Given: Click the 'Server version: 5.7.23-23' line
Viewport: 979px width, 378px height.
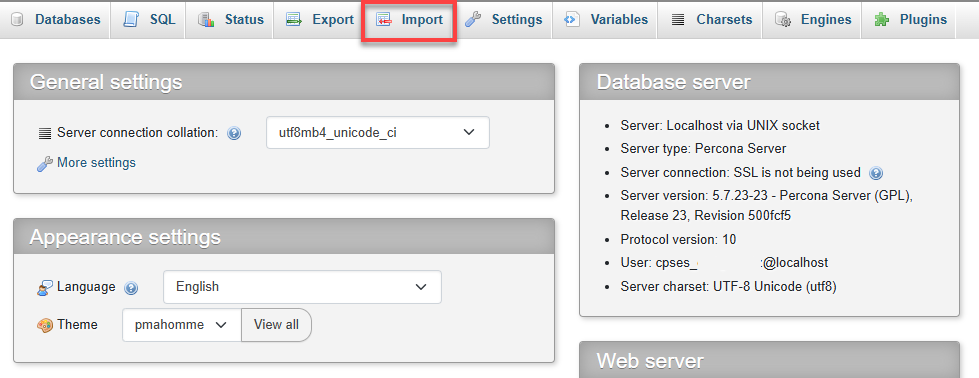Looking at the screenshot, I should click(767, 206).
